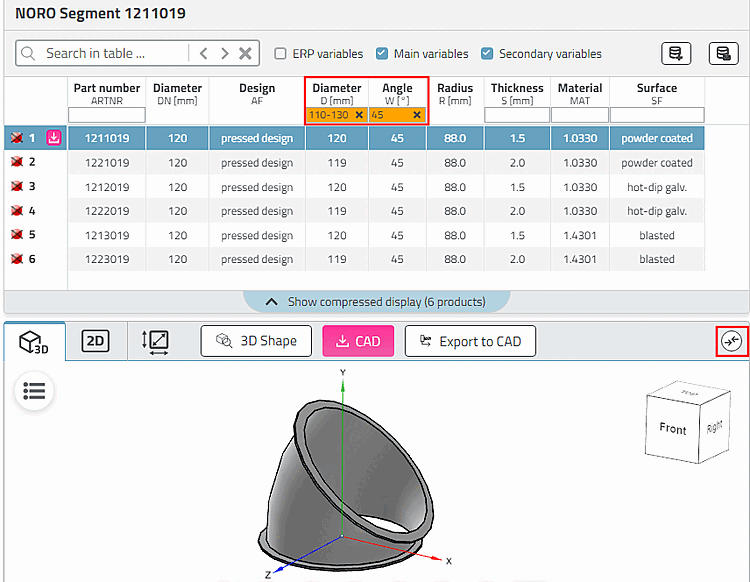Click the crossed-out icon in row 6

[x=17, y=259]
